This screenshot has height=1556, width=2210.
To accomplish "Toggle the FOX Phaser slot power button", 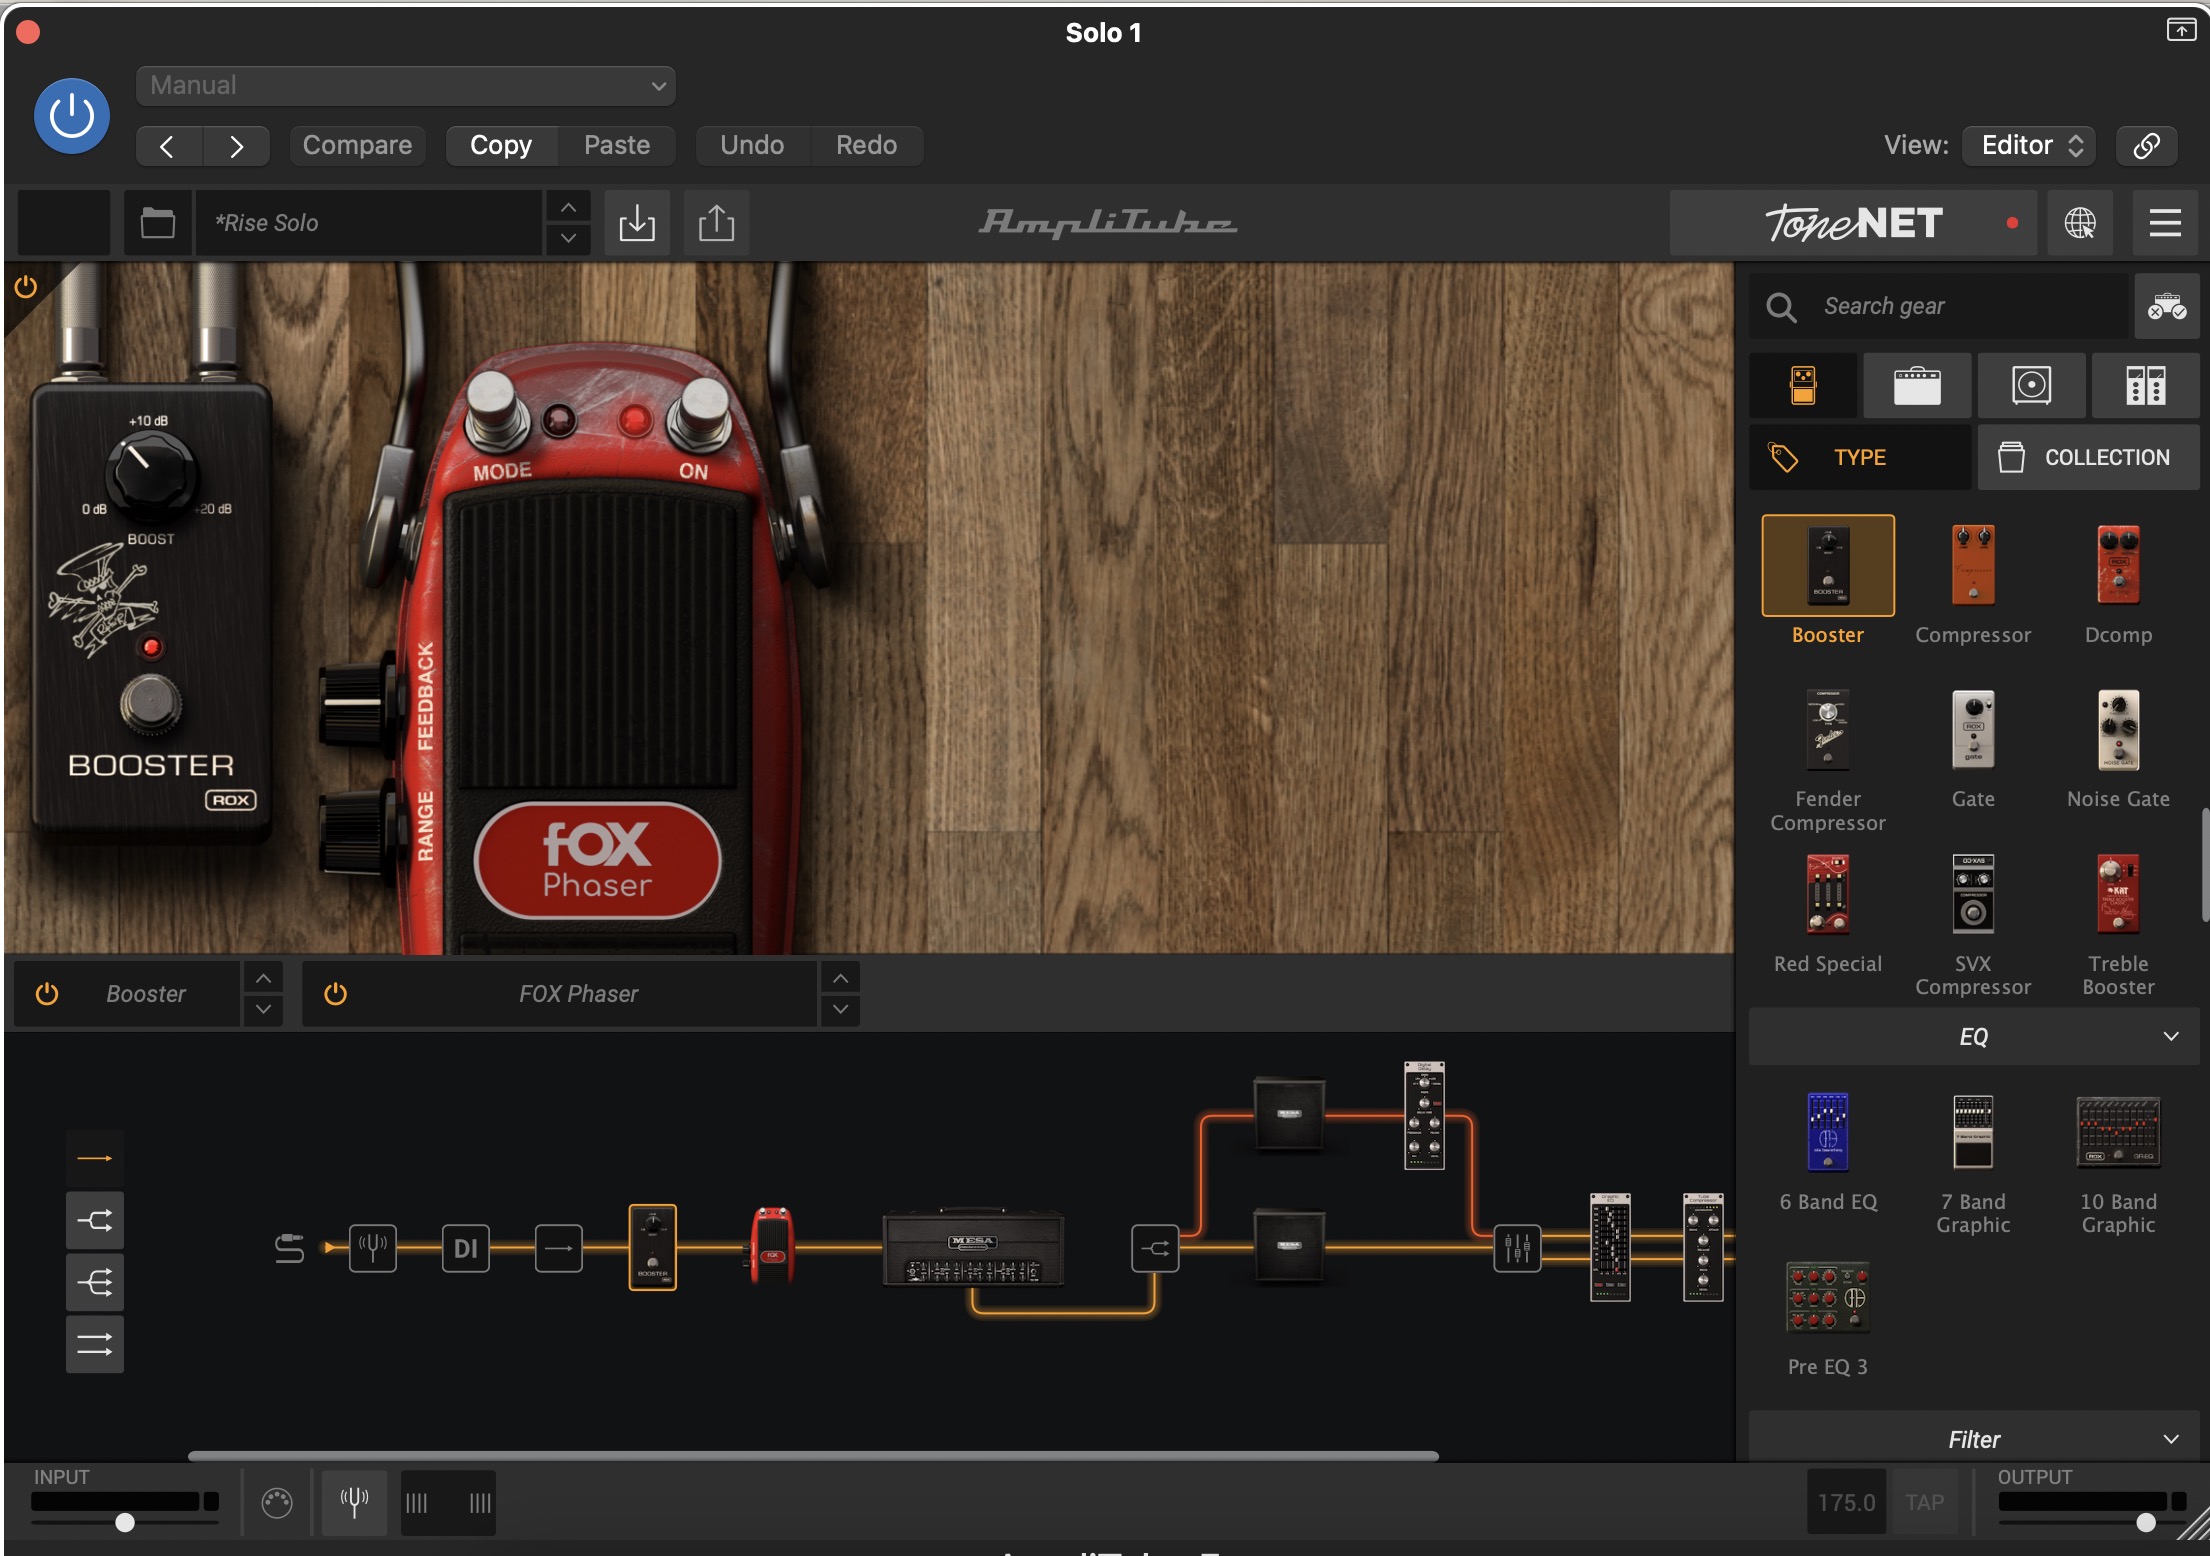I will pos(335,994).
